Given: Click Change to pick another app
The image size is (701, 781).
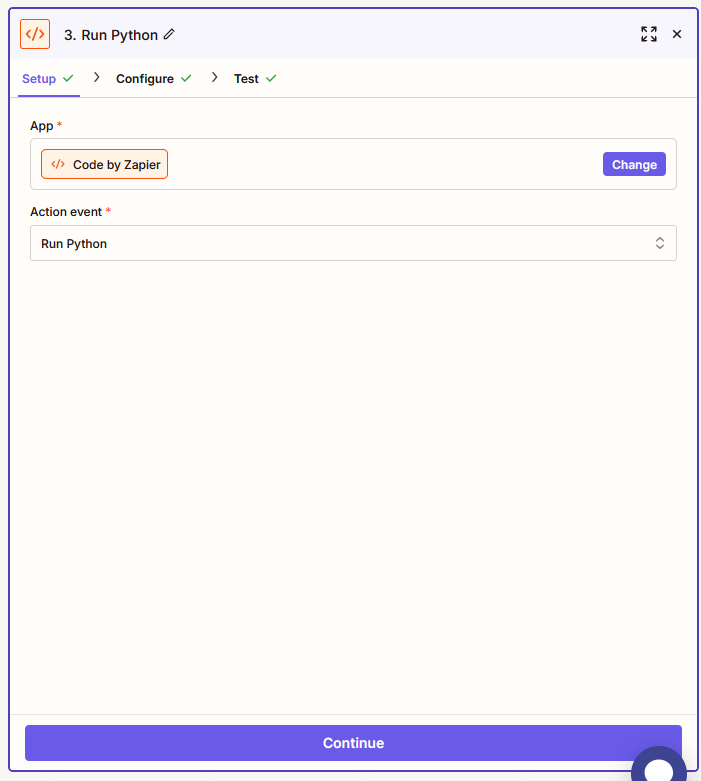Looking at the screenshot, I should [x=634, y=164].
